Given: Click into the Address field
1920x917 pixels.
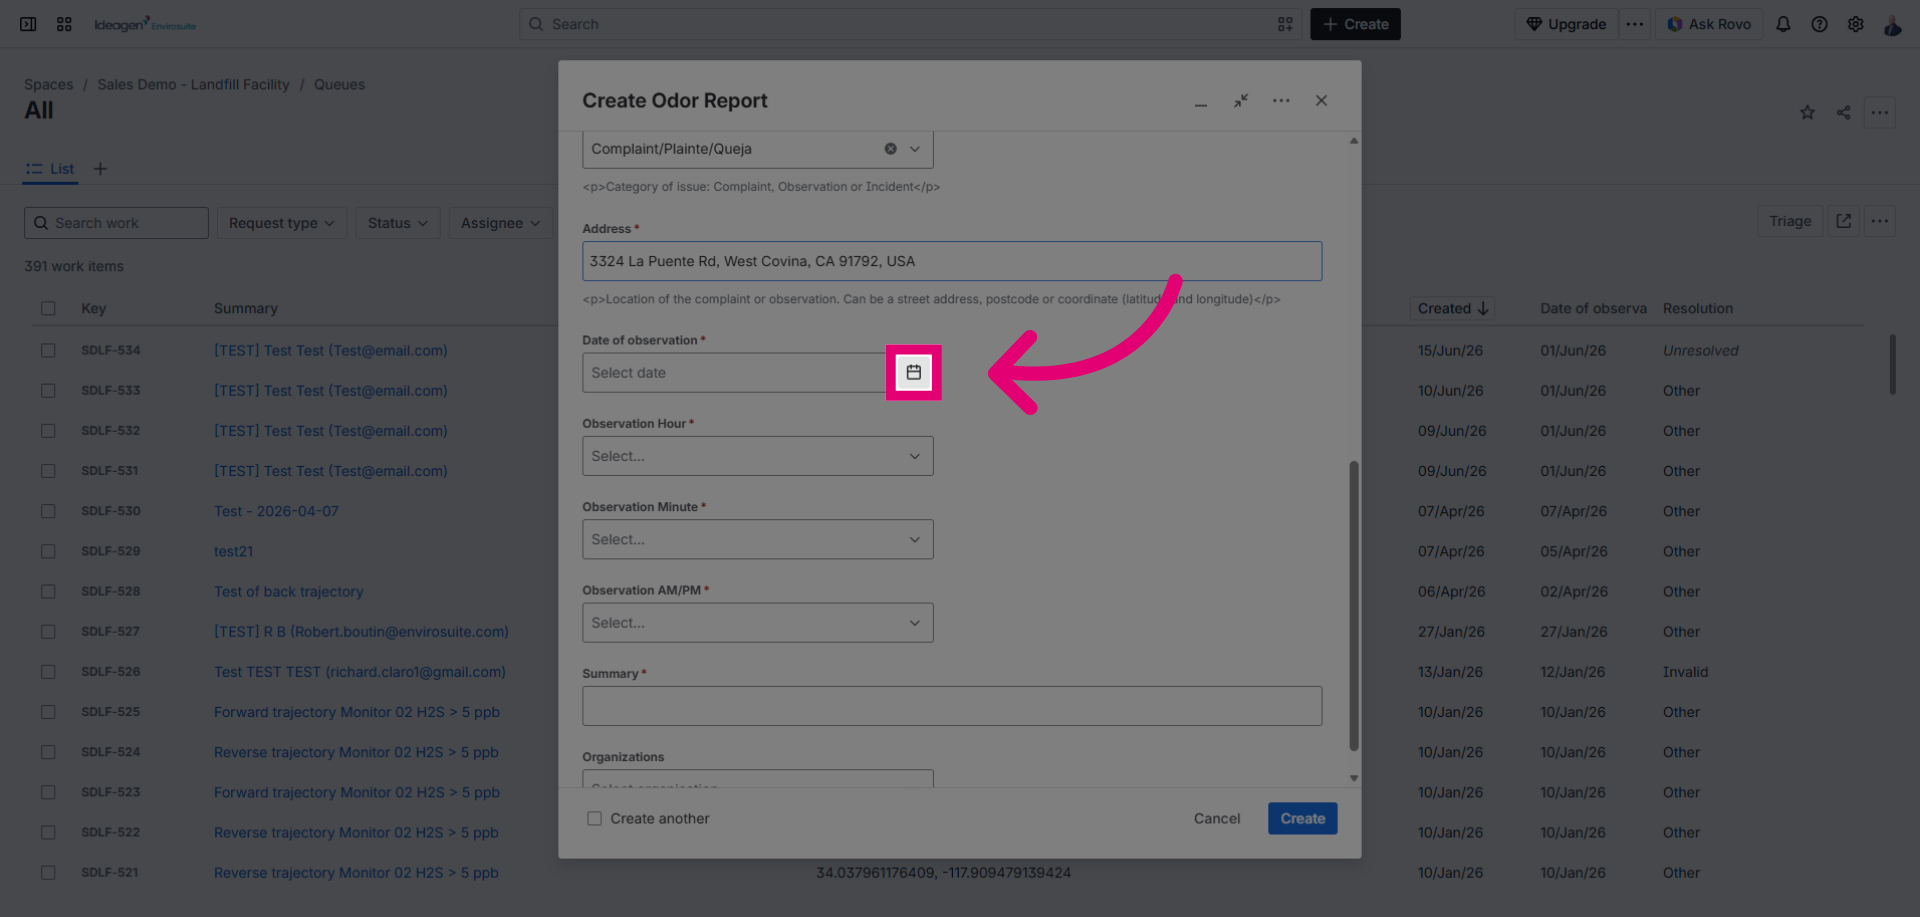Looking at the screenshot, I should [952, 261].
